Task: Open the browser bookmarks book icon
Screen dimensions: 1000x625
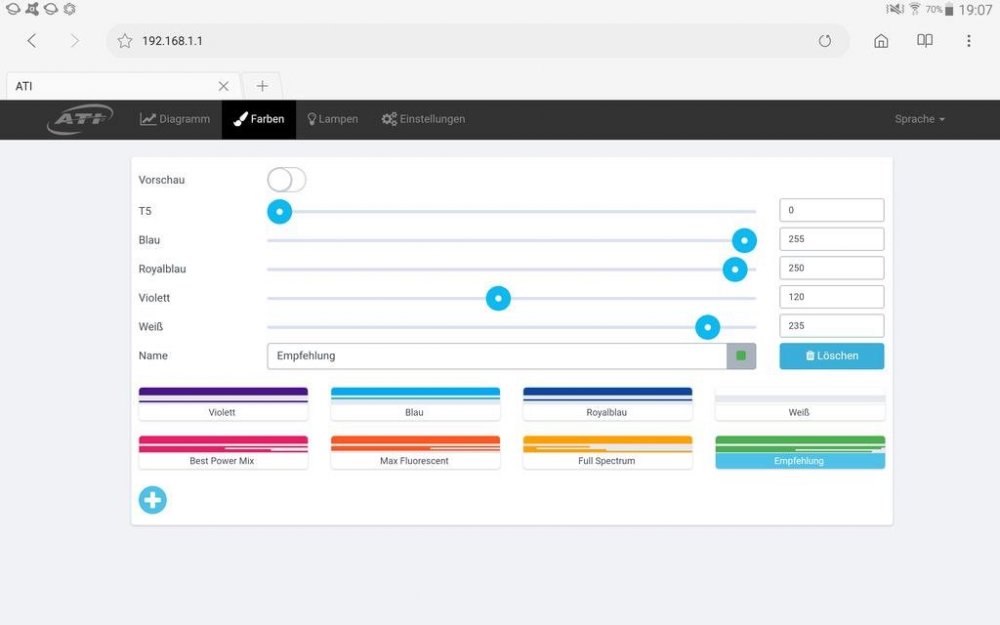Action: click(925, 41)
